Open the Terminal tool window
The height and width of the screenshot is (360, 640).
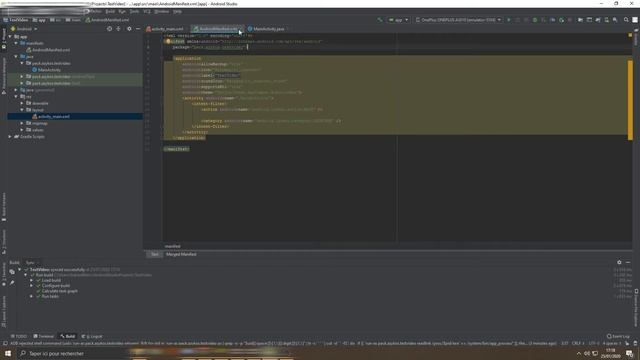(44, 336)
